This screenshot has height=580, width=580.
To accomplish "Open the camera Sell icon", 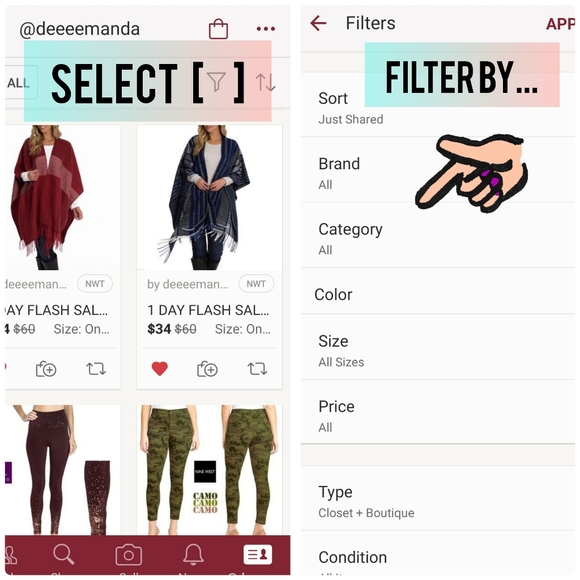I will coord(128,554).
